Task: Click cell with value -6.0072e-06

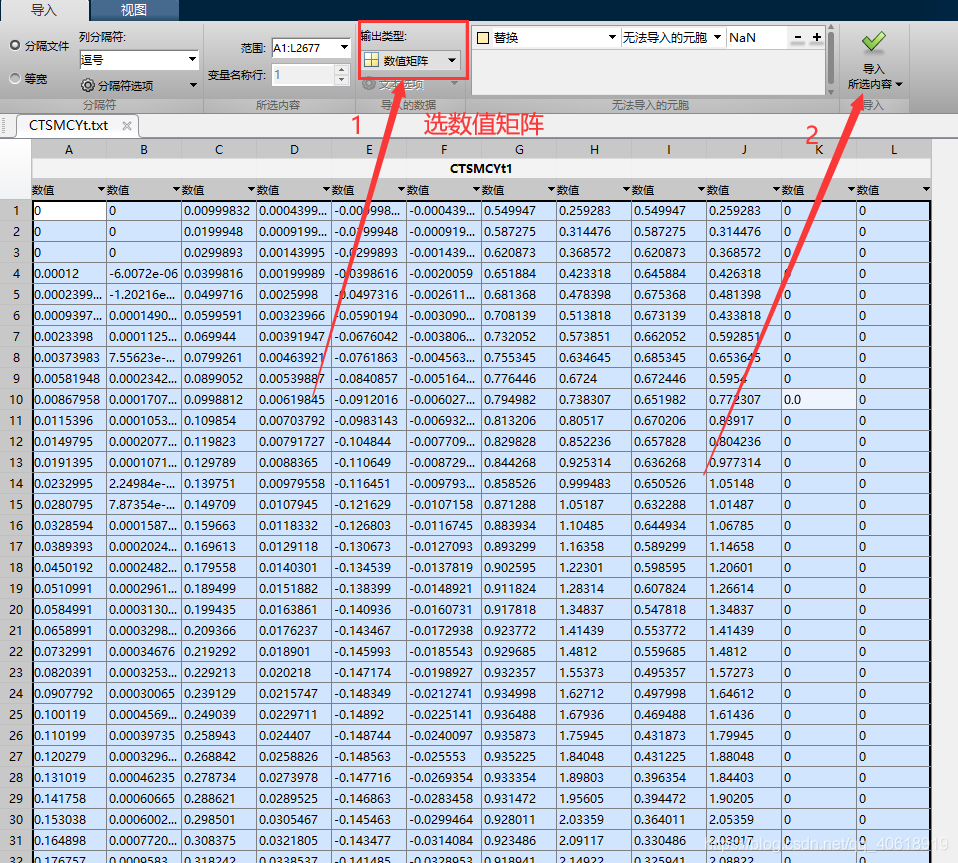Action: coord(144,274)
